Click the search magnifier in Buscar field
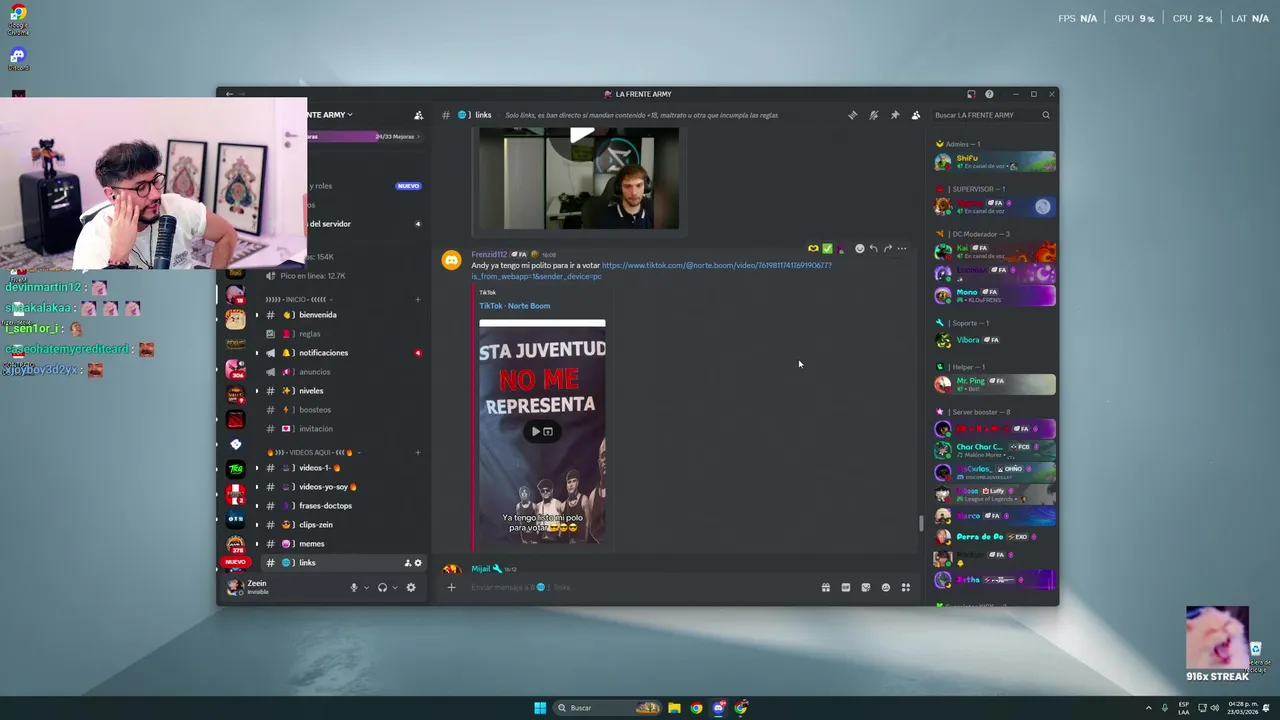This screenshot has width=1280, height=720. point(1046,115)
